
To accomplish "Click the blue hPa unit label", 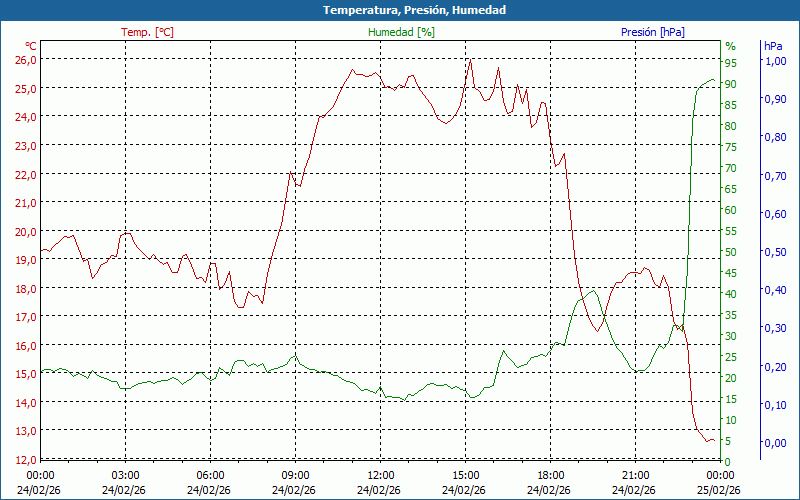I will pos(773,46).
